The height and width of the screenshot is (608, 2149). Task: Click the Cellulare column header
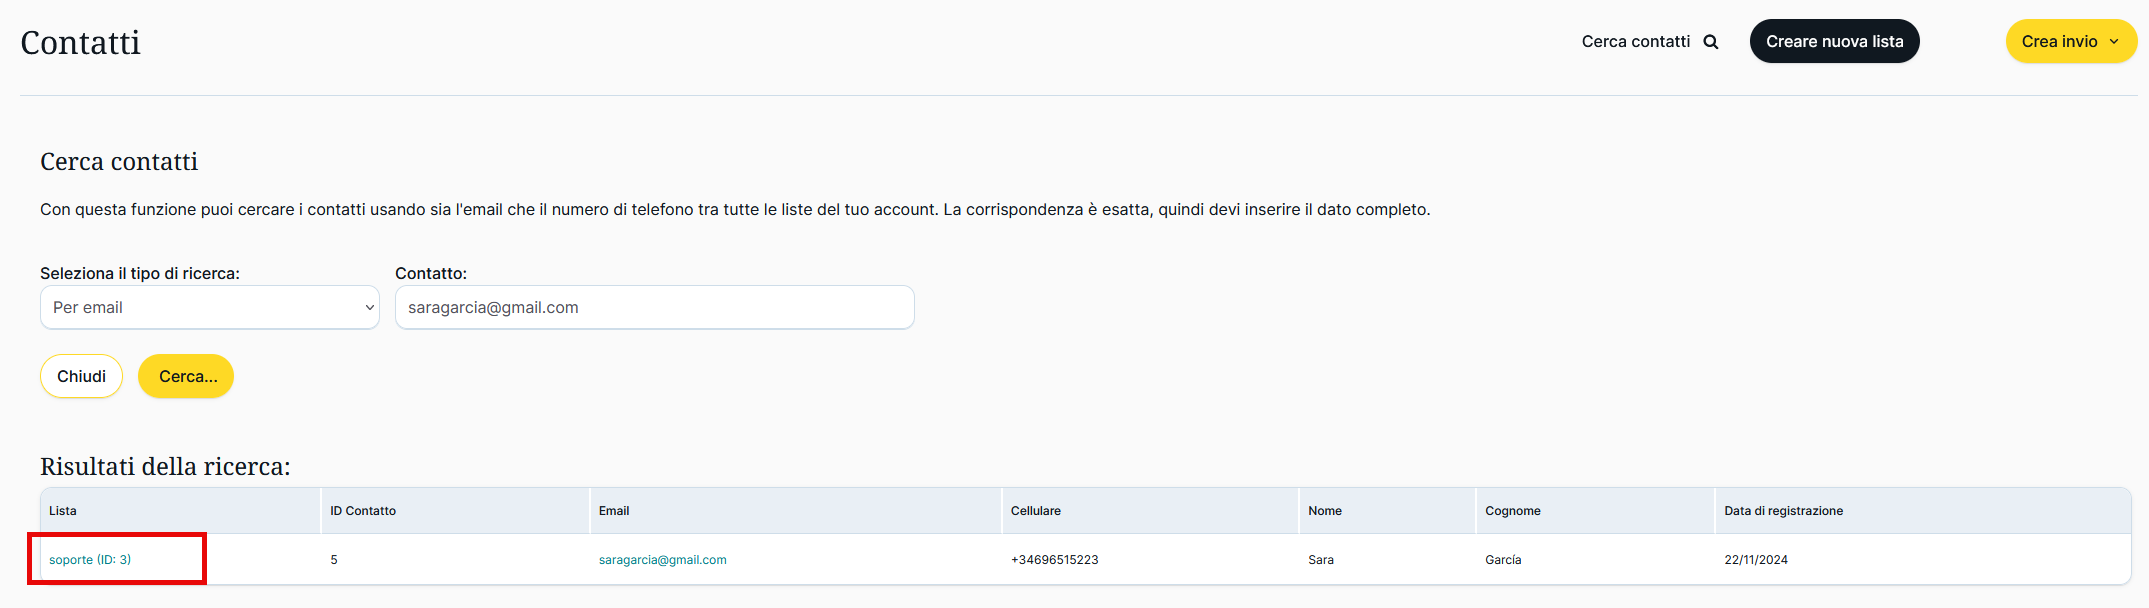click(1035, 511)
